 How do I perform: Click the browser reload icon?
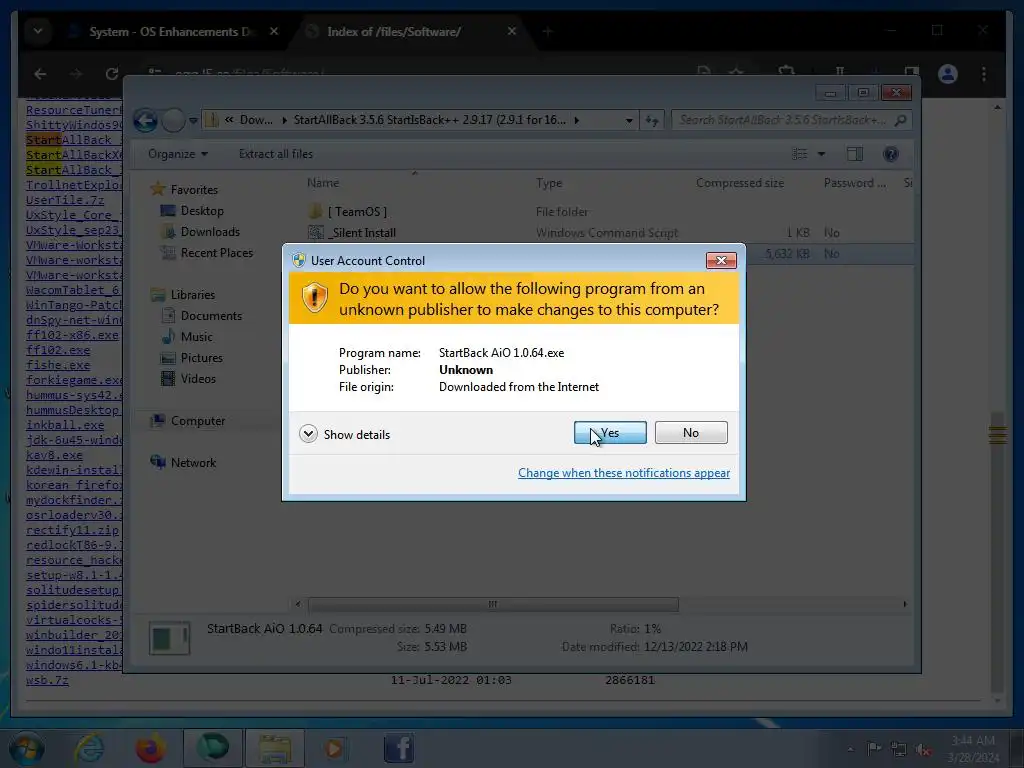pyautogui.click(x=112, y=74)
